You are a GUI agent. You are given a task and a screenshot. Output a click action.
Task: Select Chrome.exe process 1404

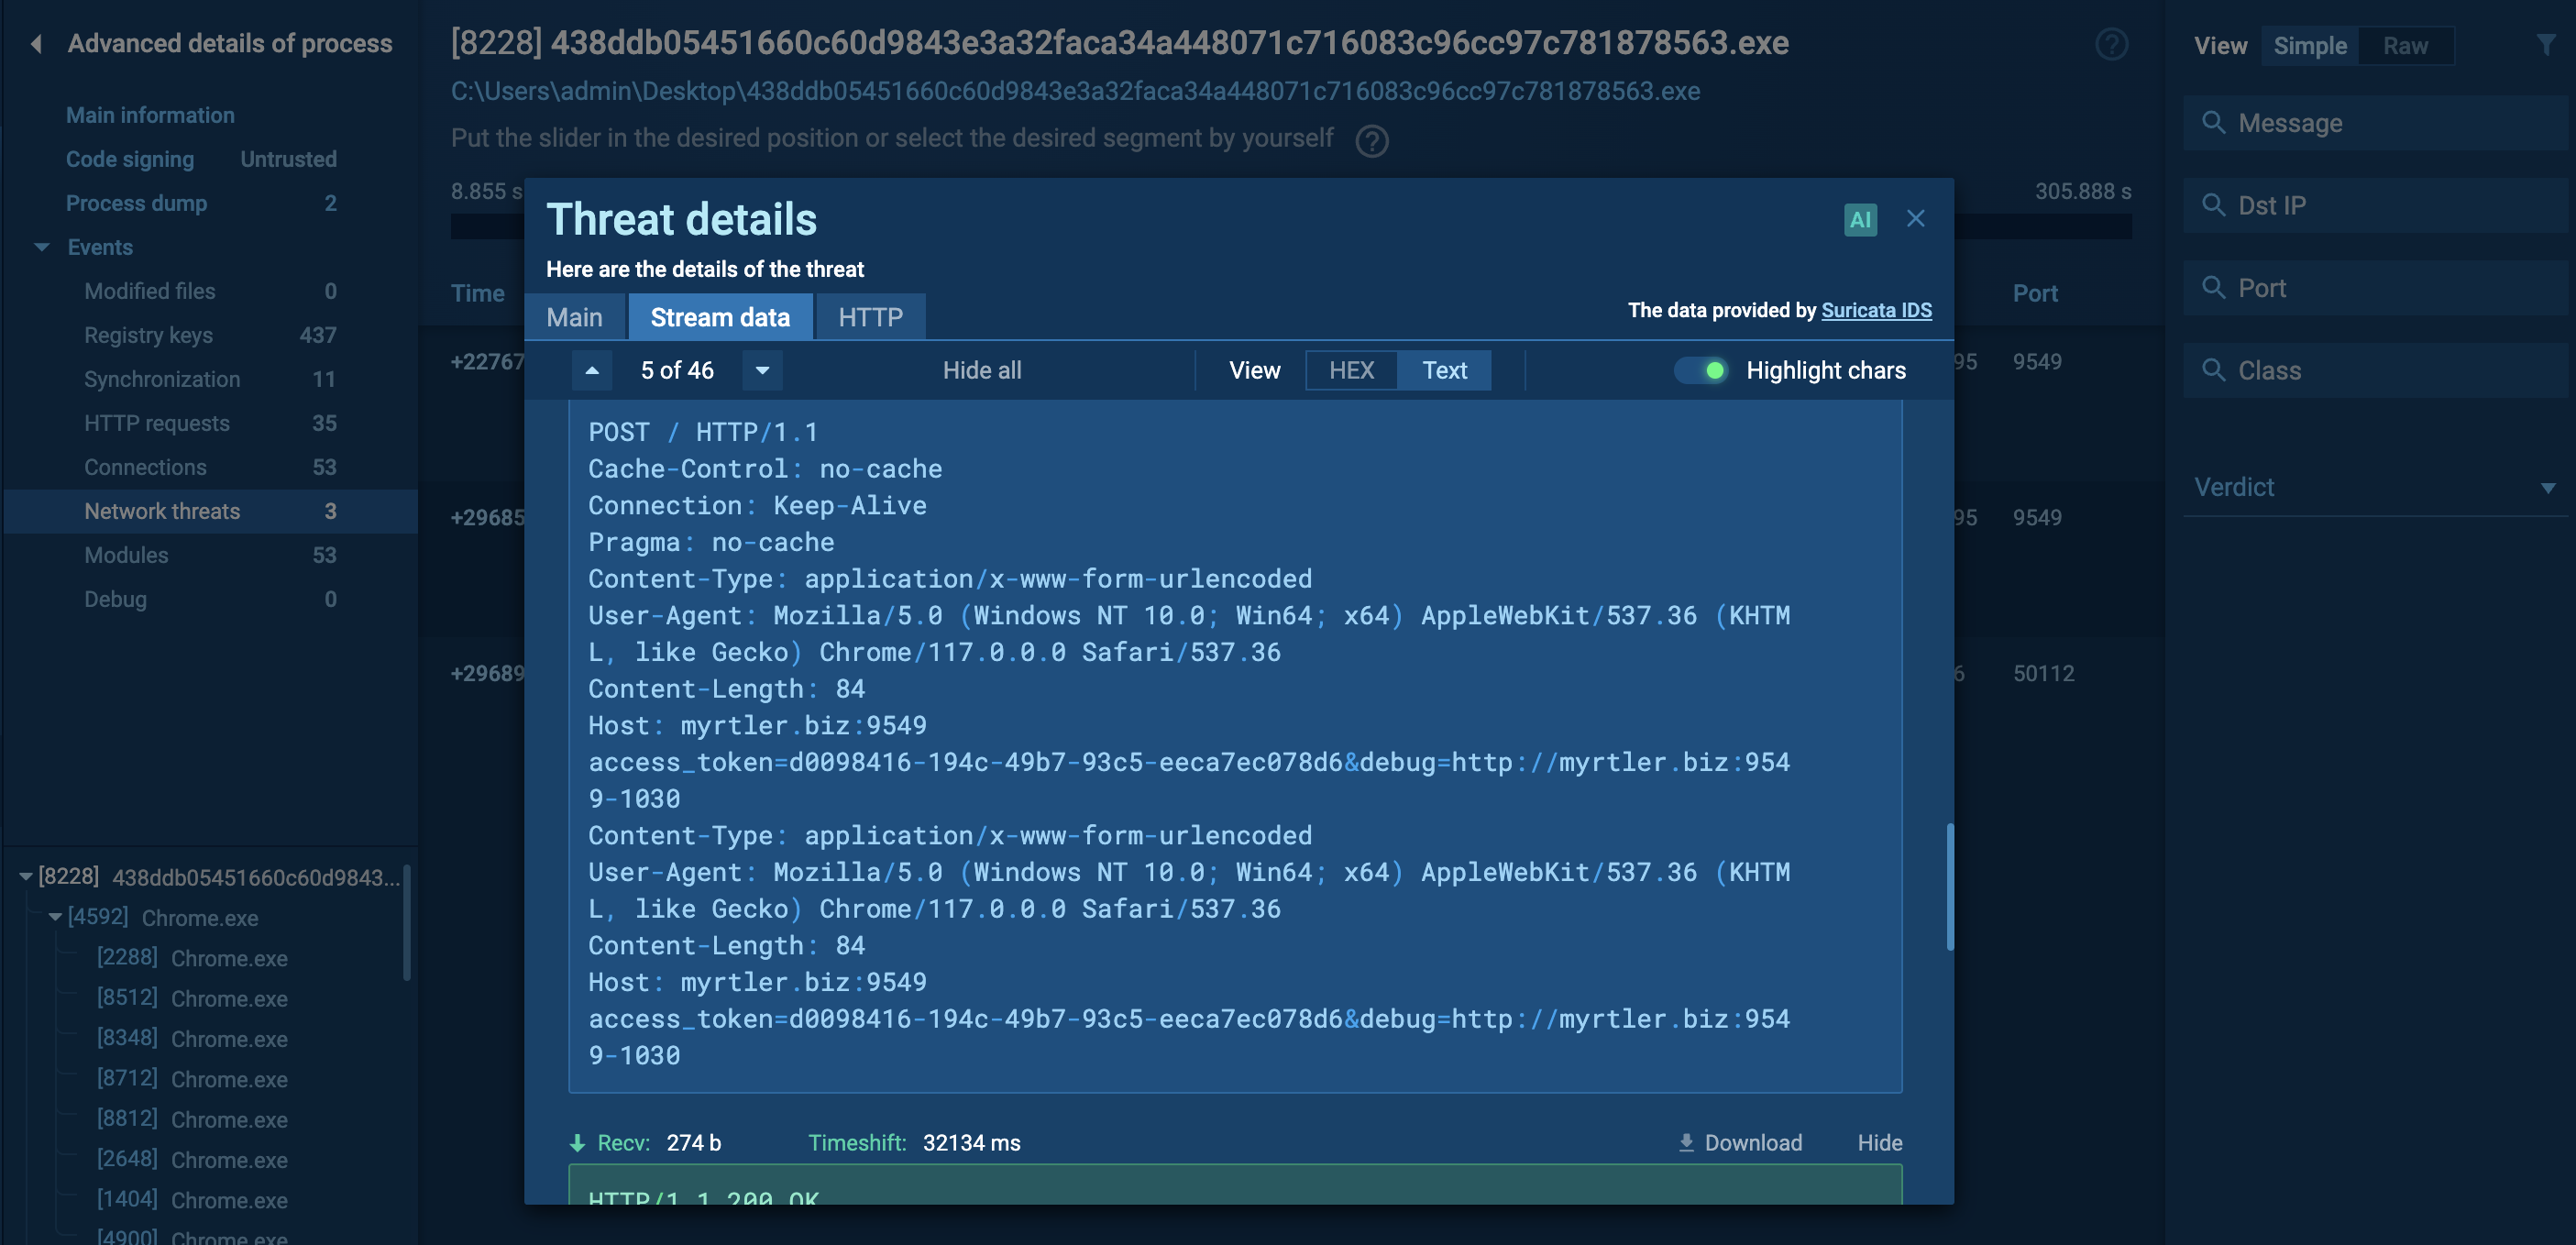point(192,1199)
